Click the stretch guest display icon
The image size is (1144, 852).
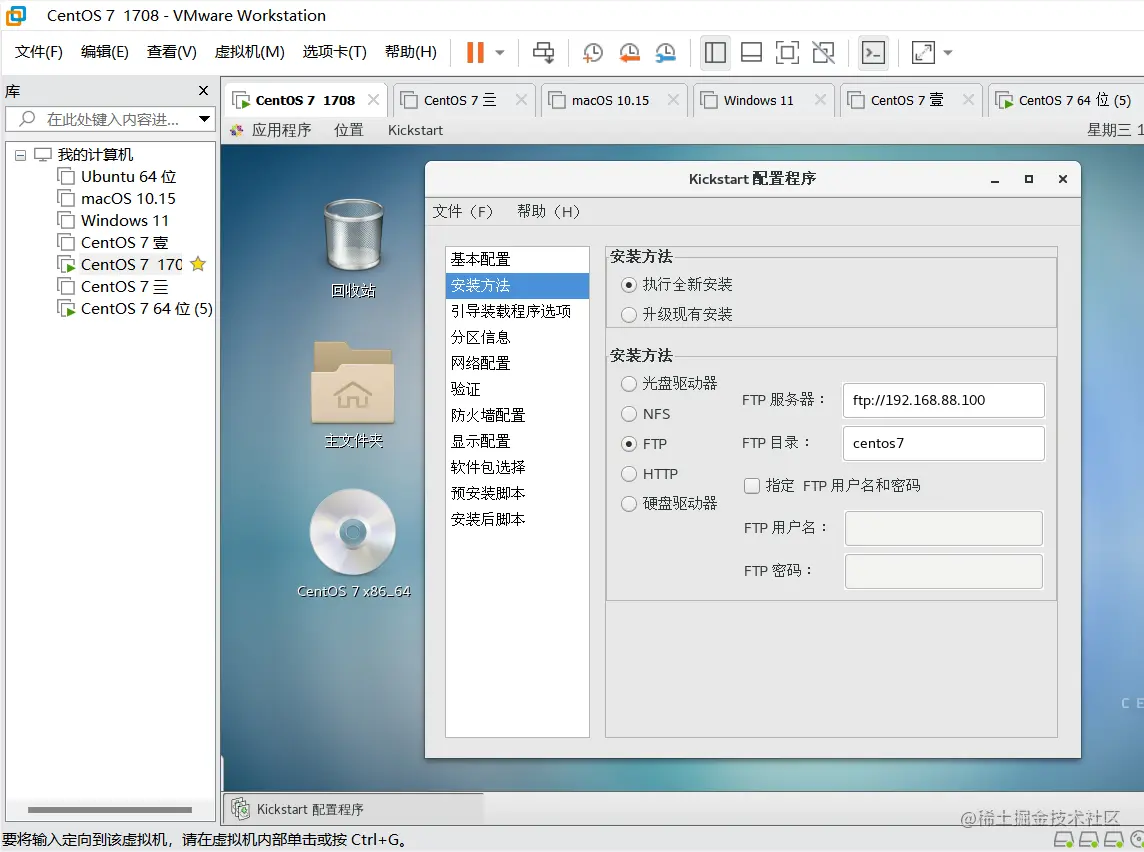[923, 53]
